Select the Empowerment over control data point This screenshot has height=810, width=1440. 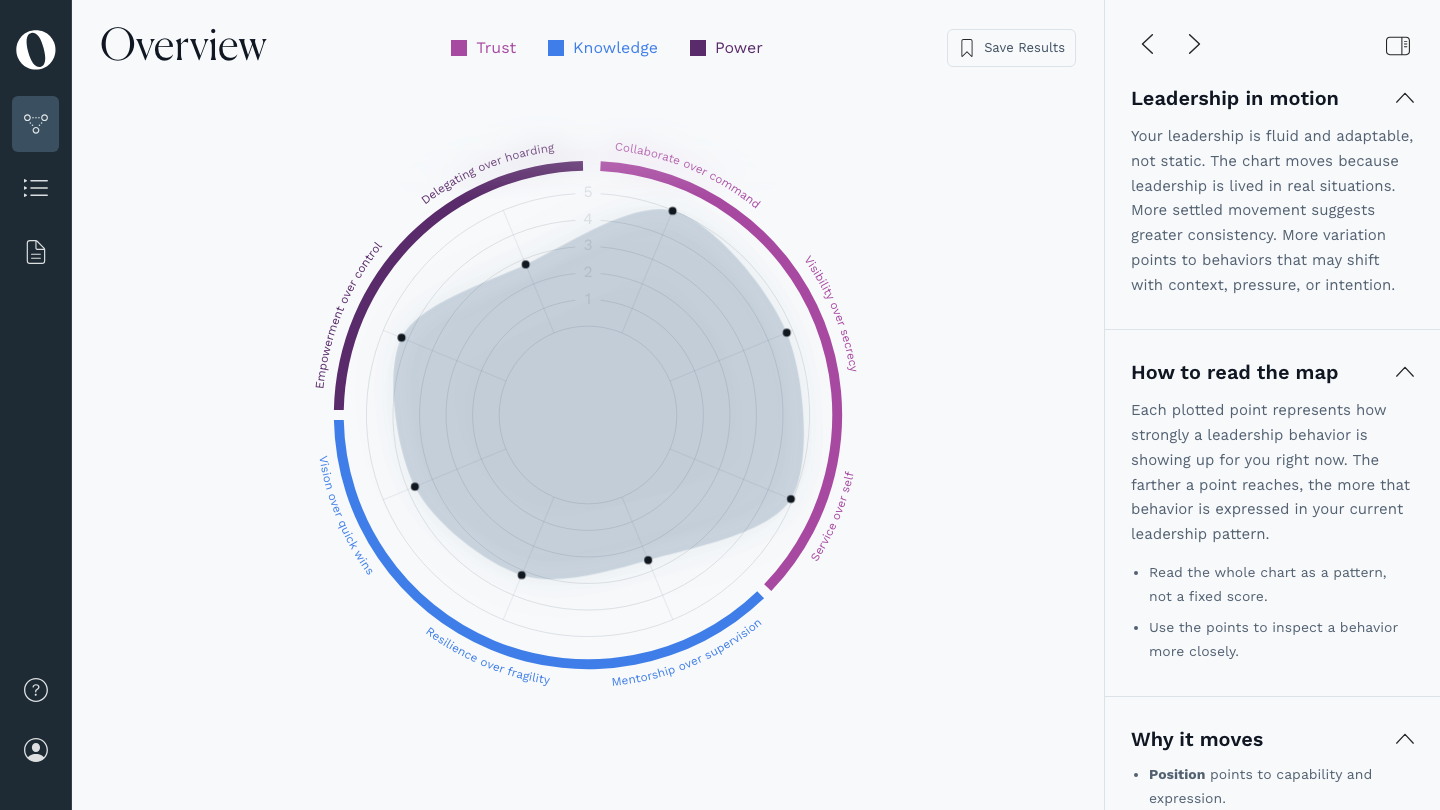[402, 338]
